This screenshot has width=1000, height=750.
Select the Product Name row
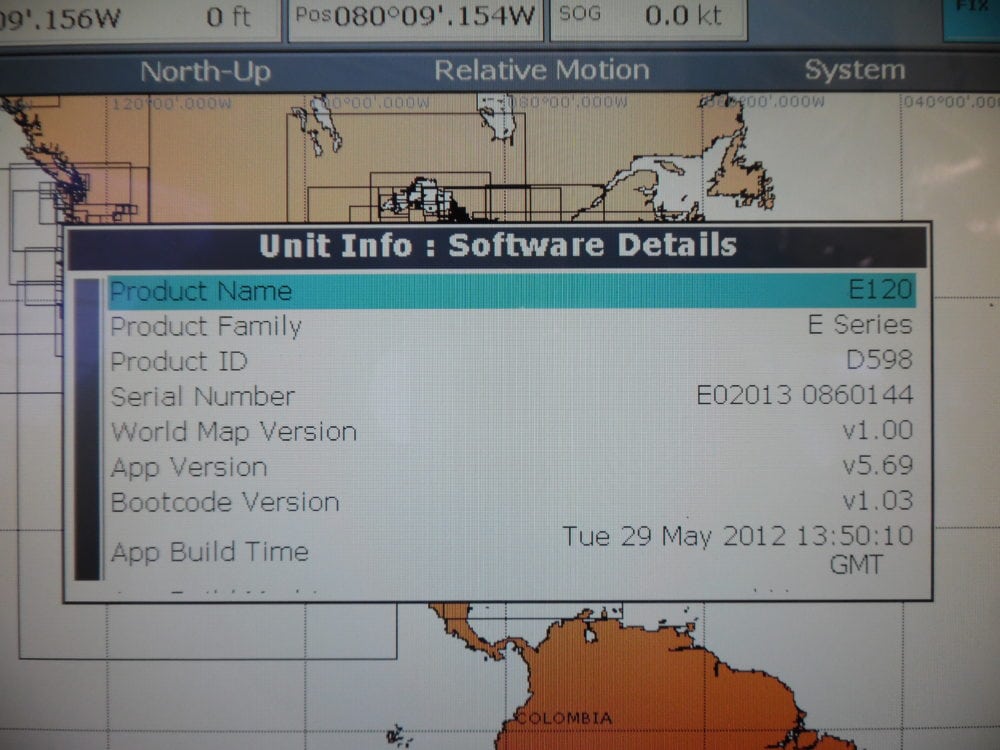tap(512, 291)
